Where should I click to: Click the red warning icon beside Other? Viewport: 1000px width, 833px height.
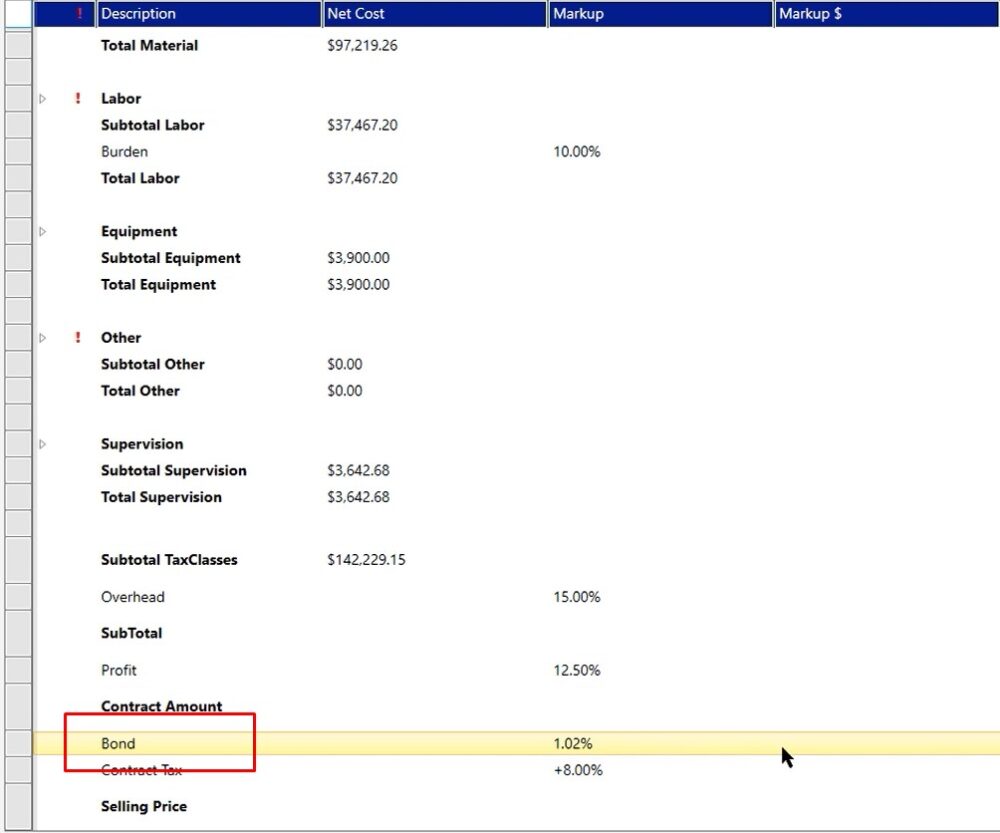click(79, 338)
